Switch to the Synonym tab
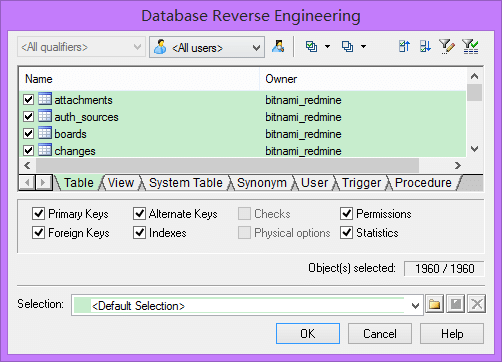This screenshot has width=502, height=362. (x=262, y=183)
